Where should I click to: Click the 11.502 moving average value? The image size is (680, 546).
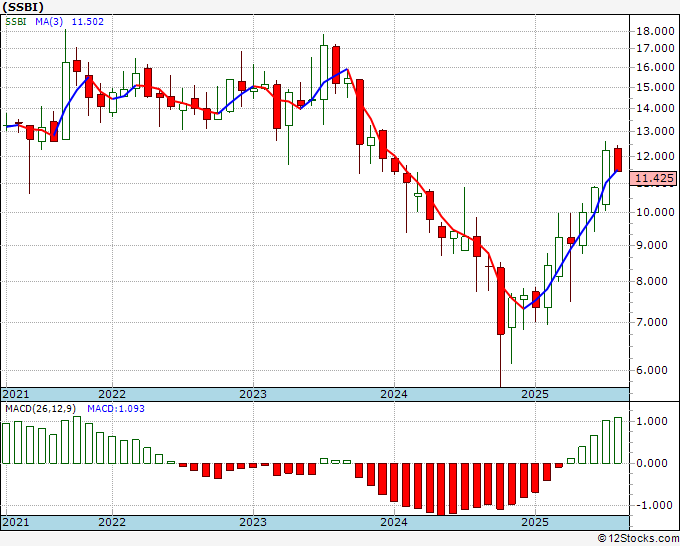pyautogui.click(x=88, y=21)
